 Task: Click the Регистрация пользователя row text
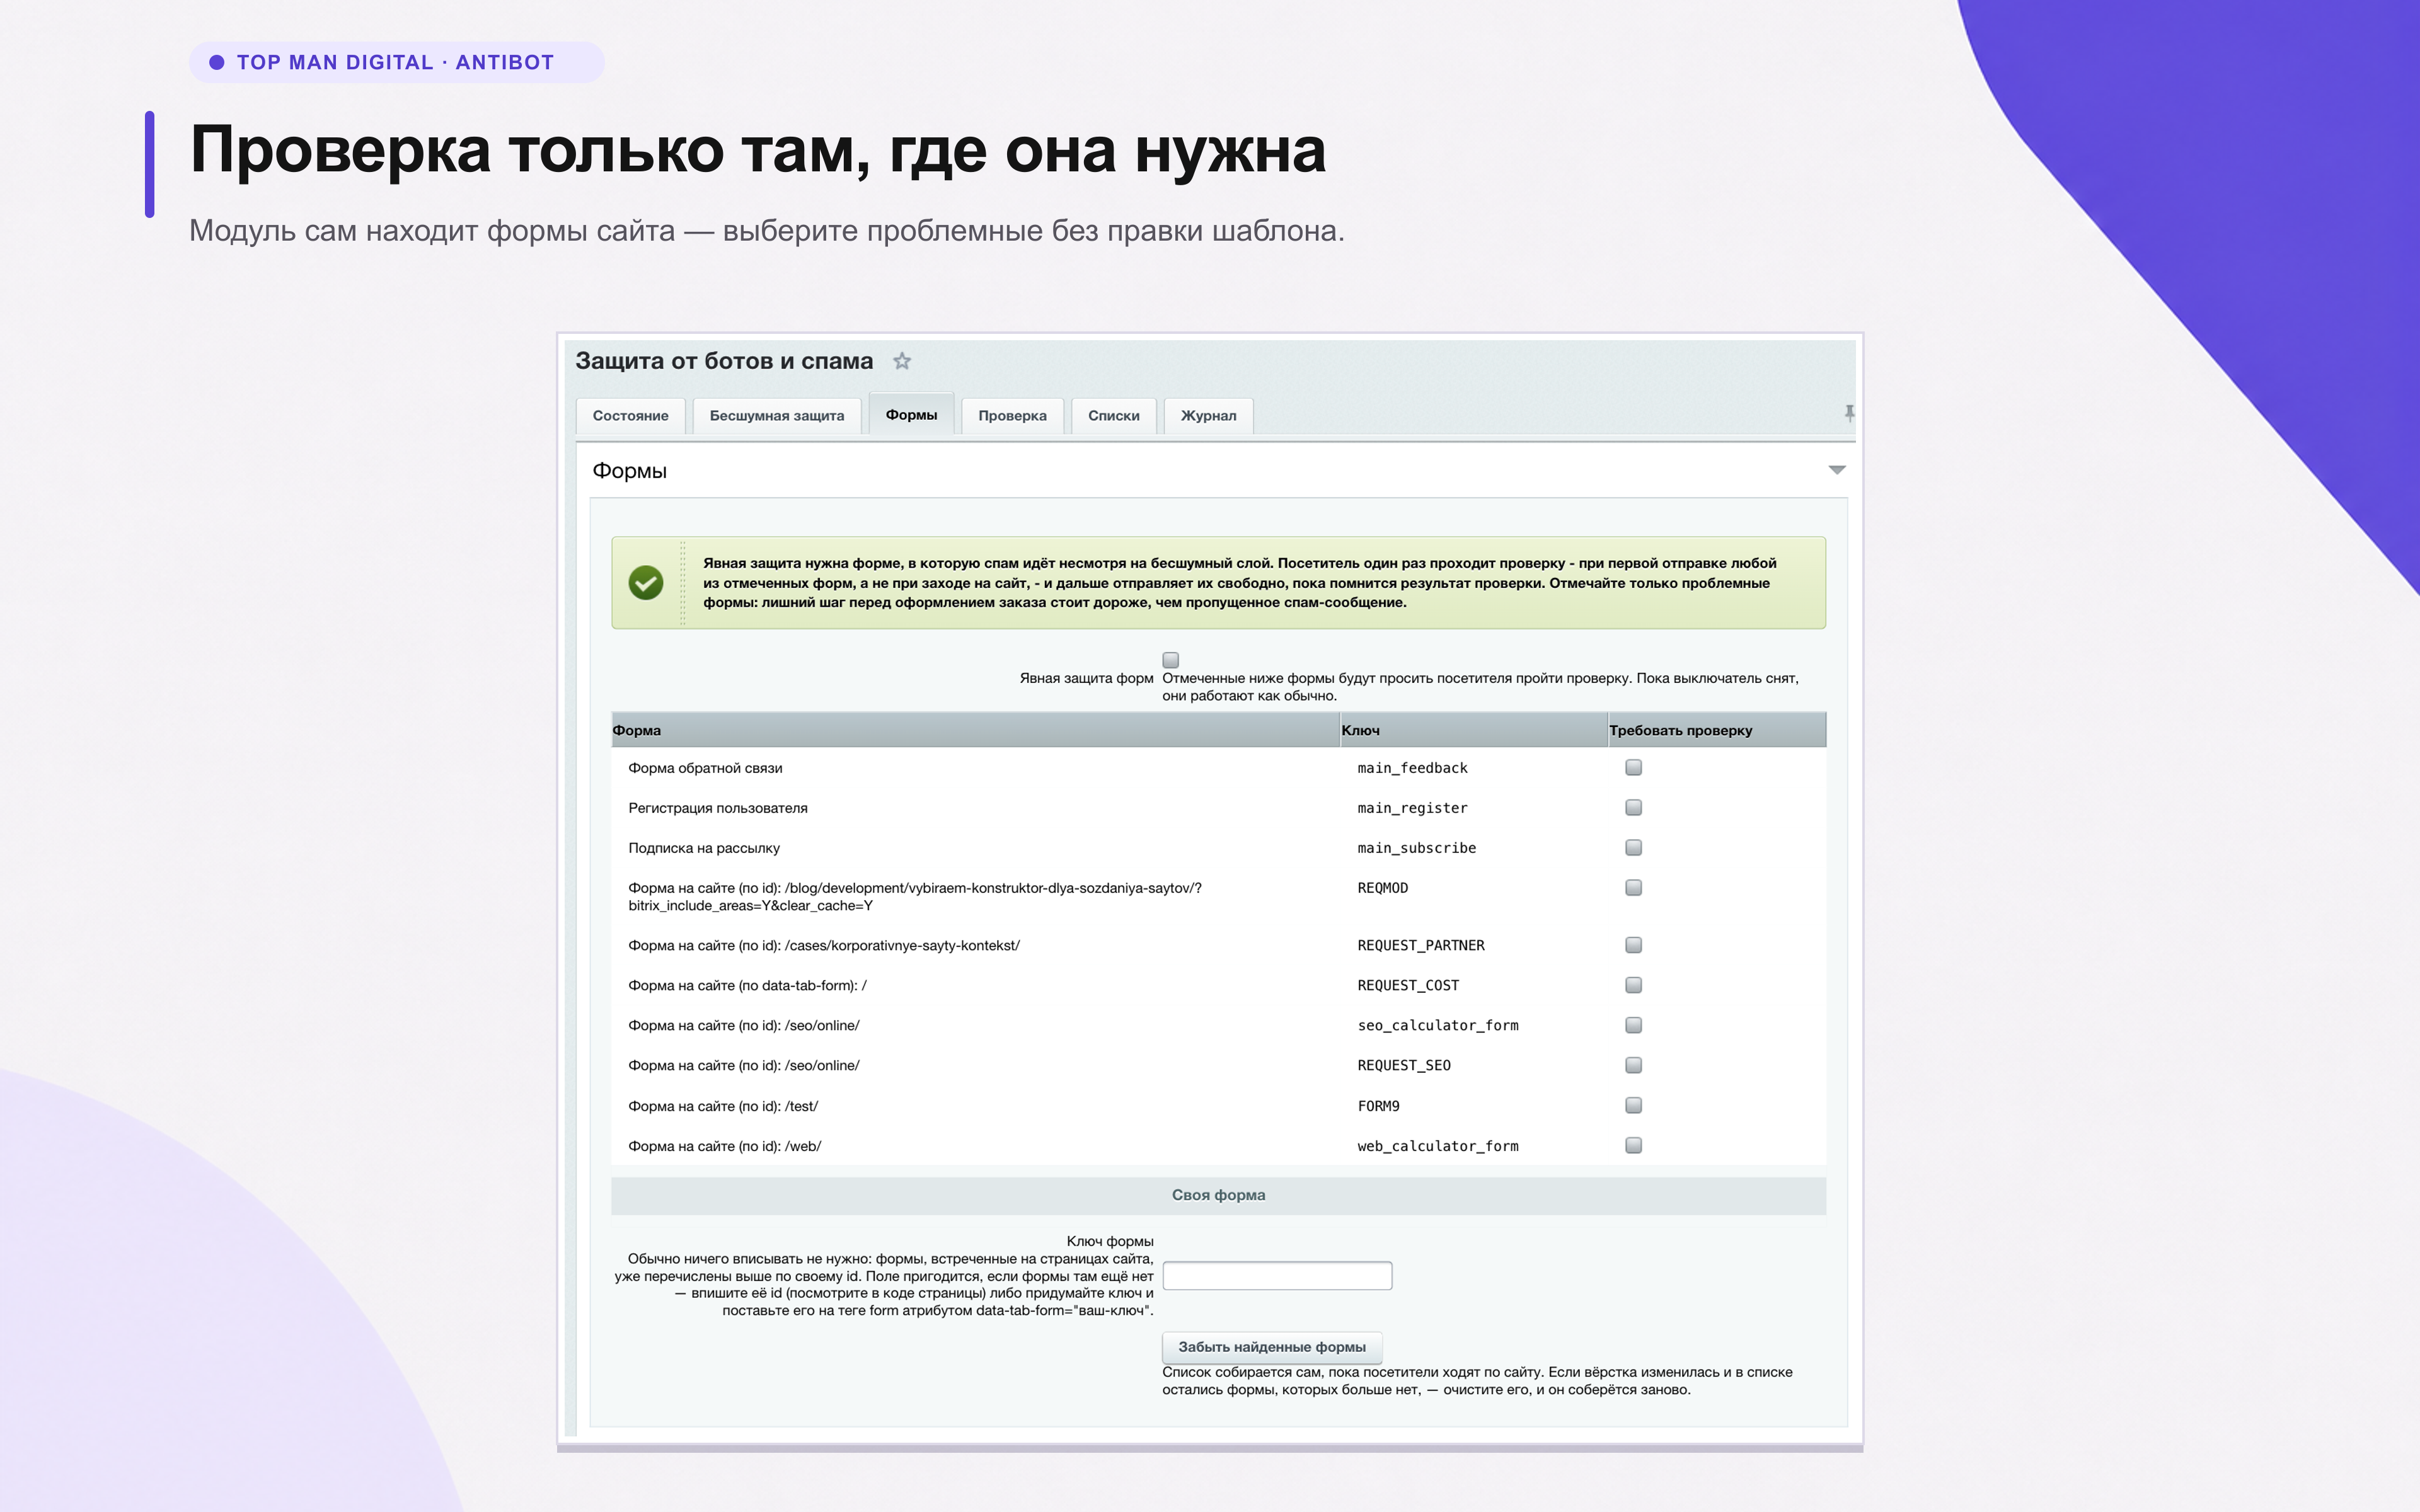click(718, 808)
